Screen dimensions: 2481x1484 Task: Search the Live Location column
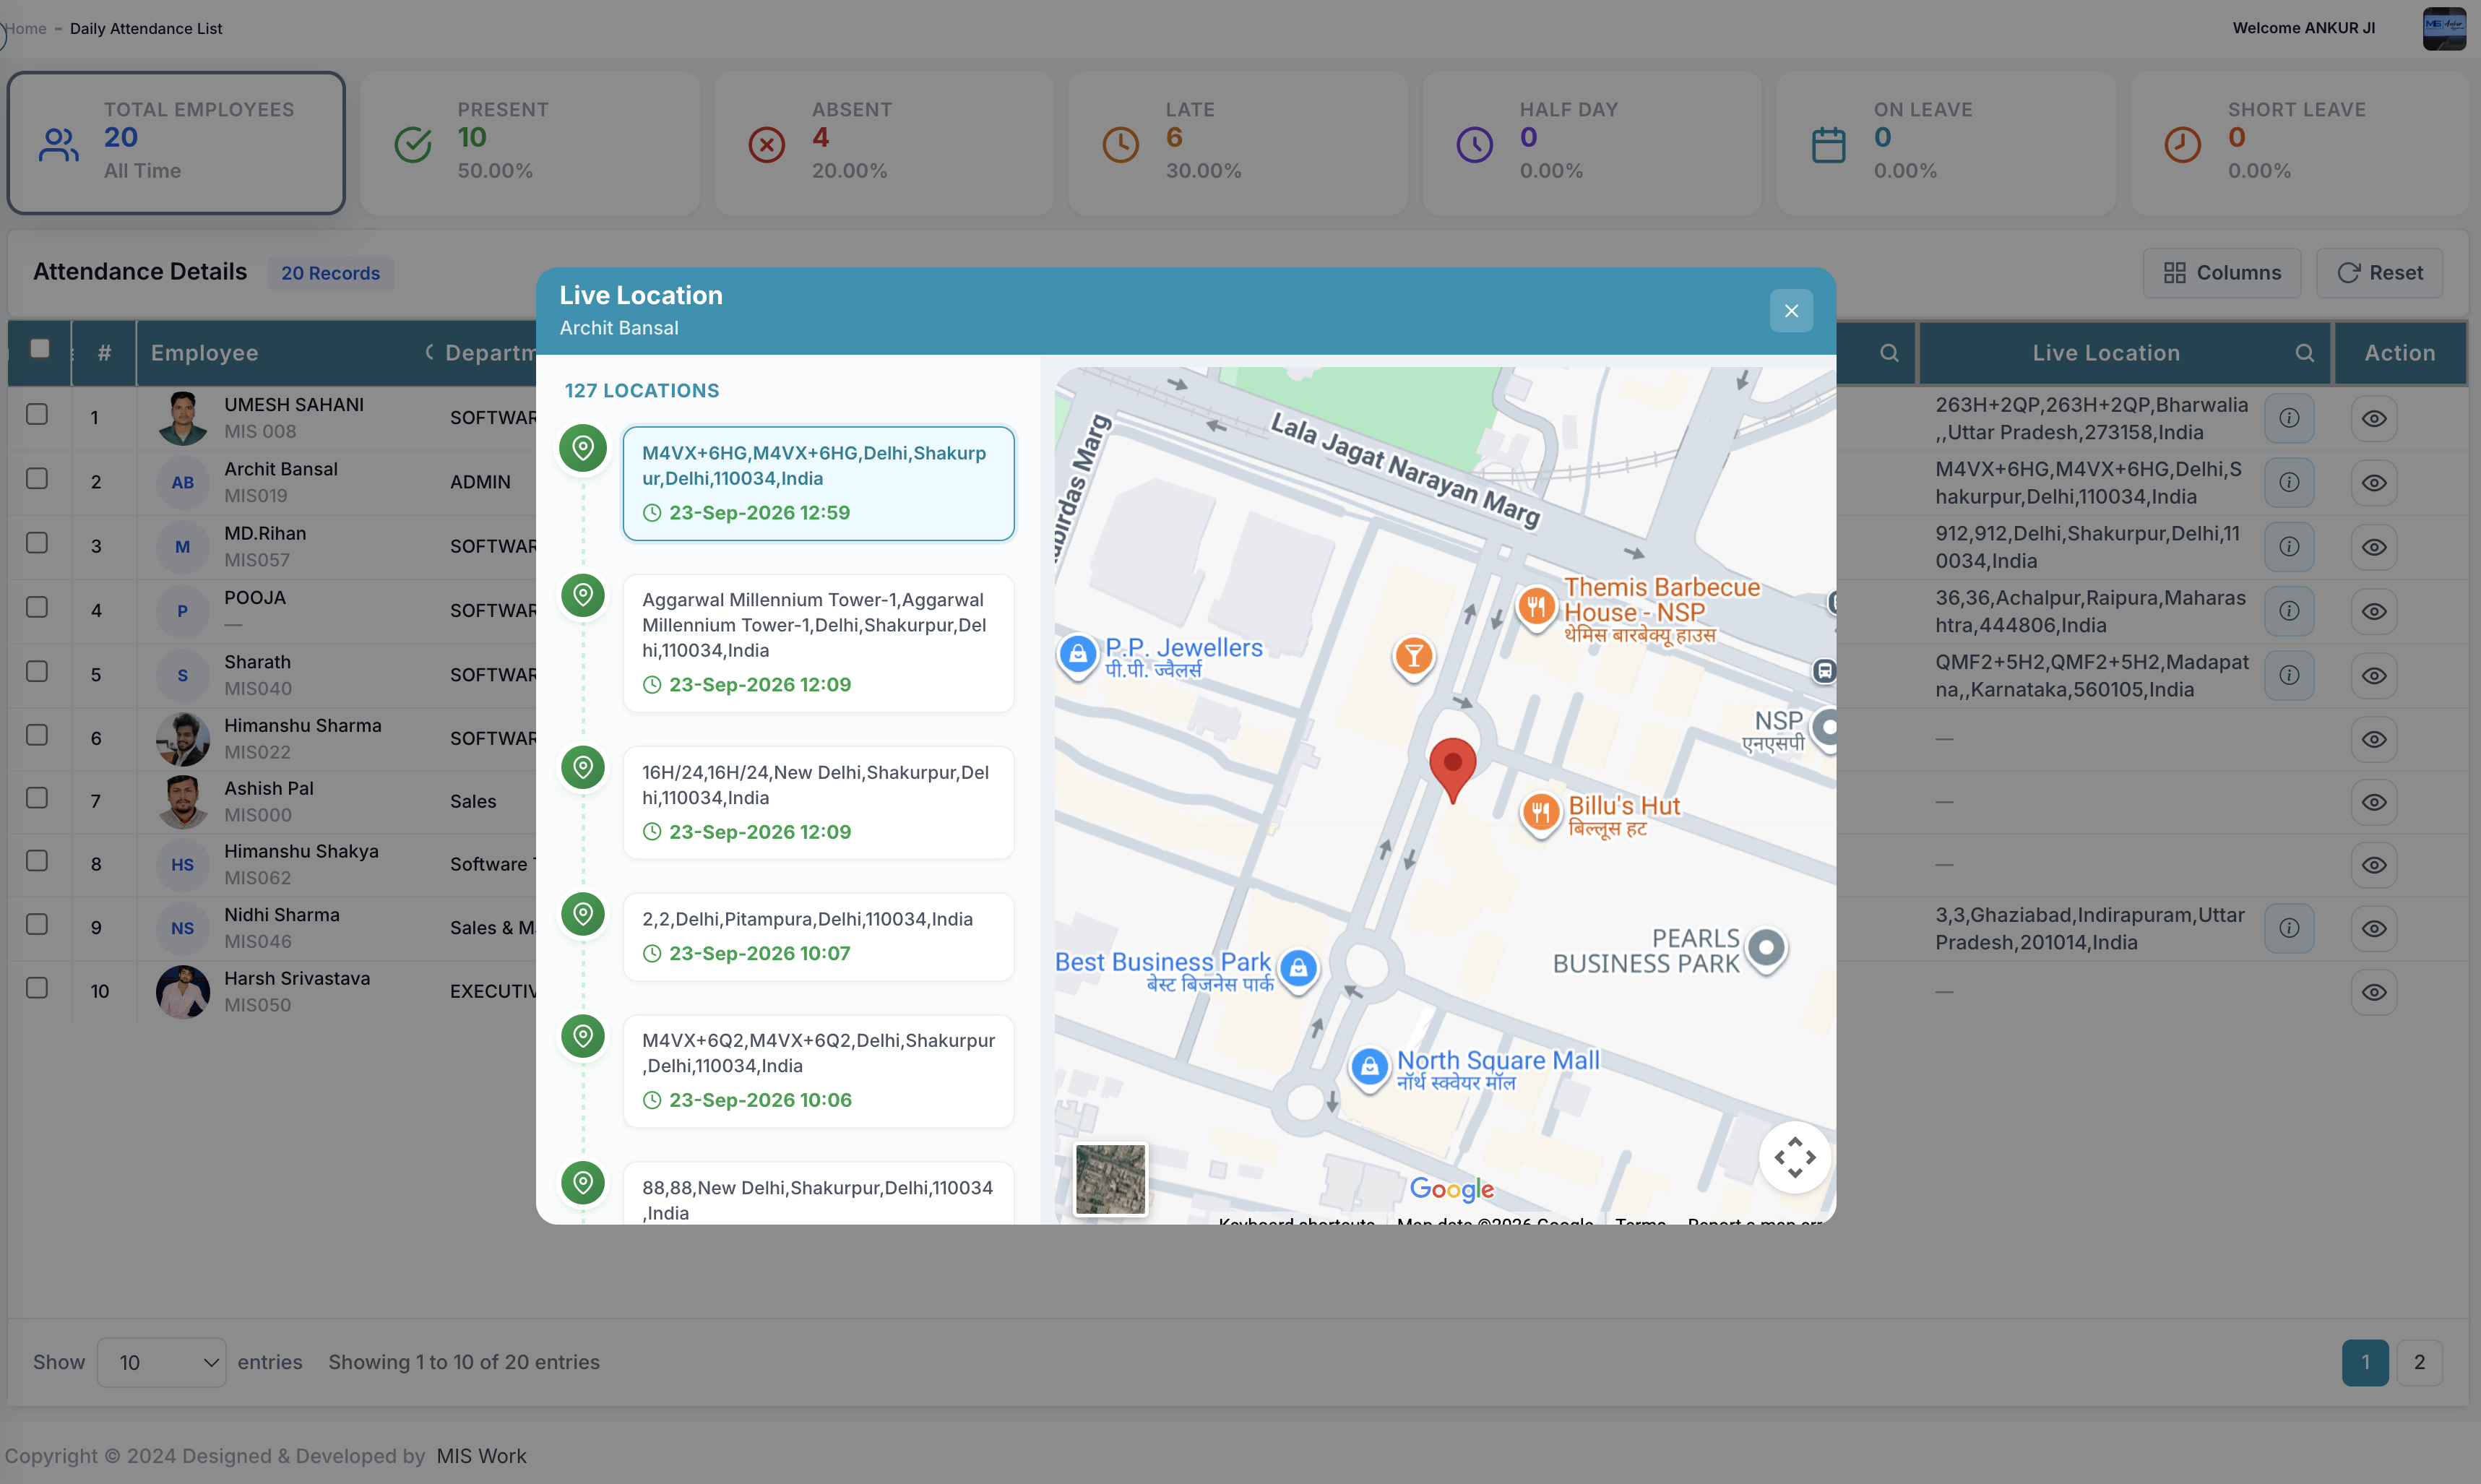click(x=2304, y=353)
